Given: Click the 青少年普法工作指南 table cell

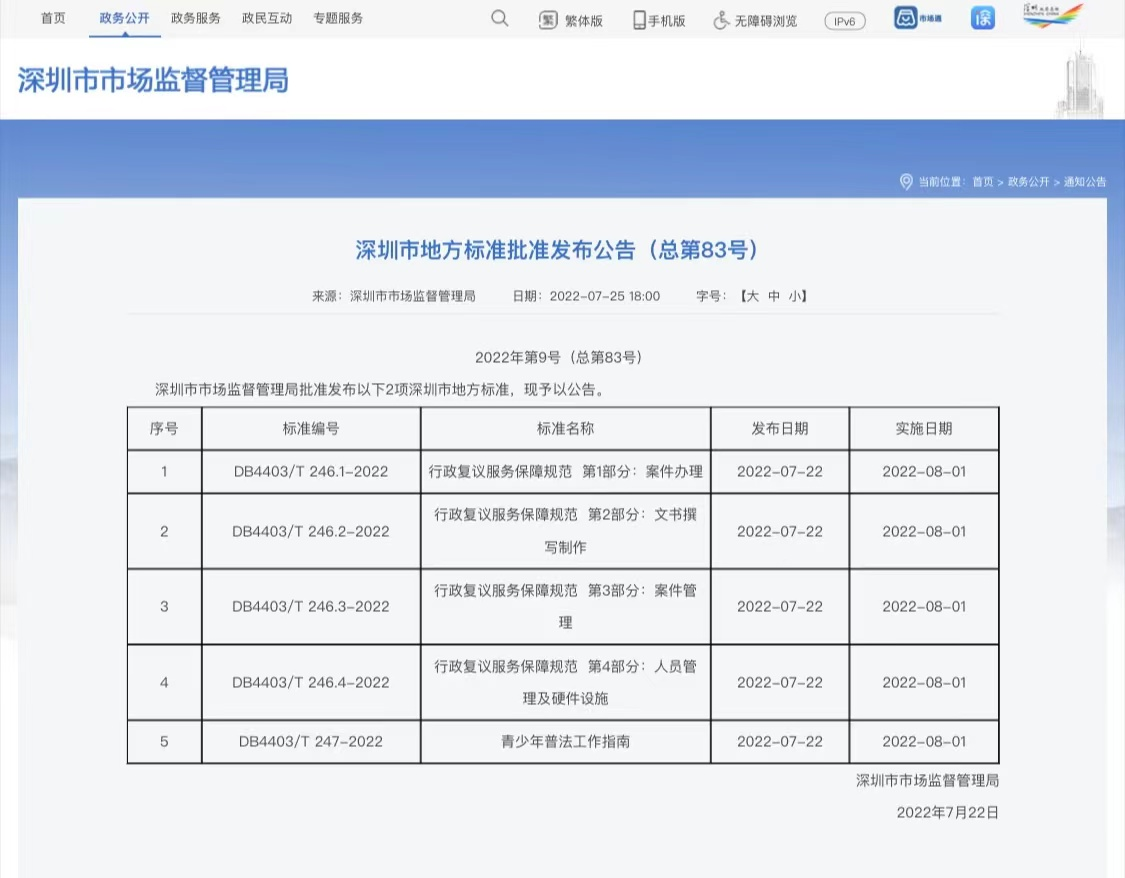Looking at the screenshot, I should click(x=565, y=742).
